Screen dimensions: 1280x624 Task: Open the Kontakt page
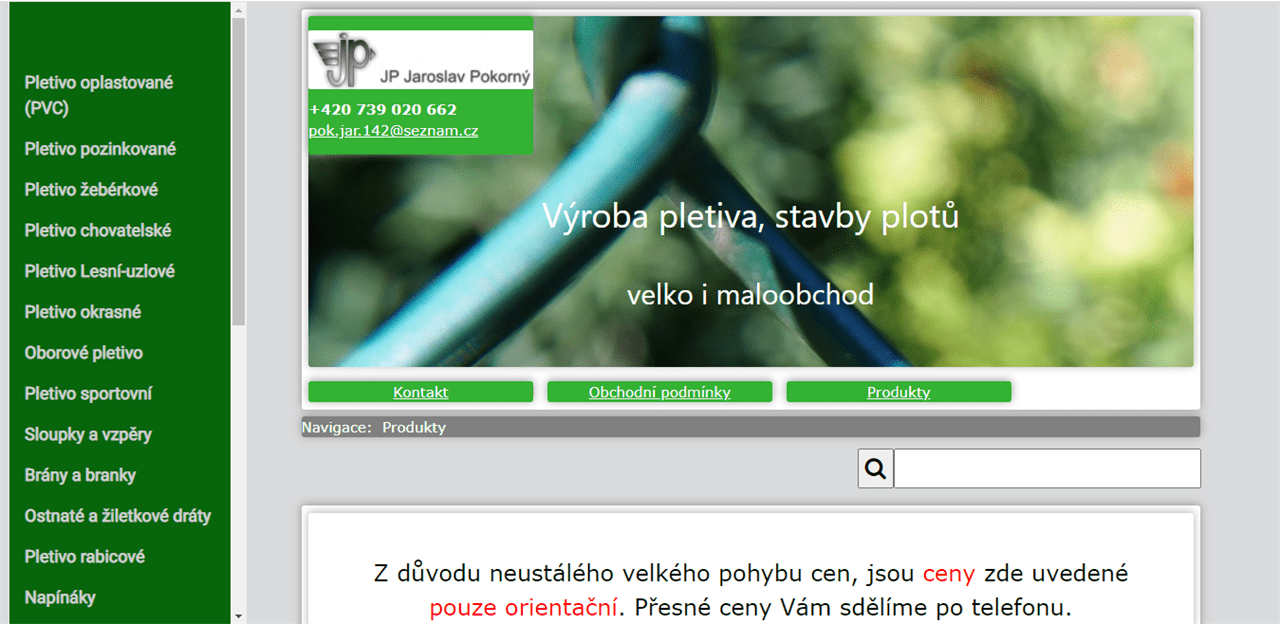coord(420,392)
